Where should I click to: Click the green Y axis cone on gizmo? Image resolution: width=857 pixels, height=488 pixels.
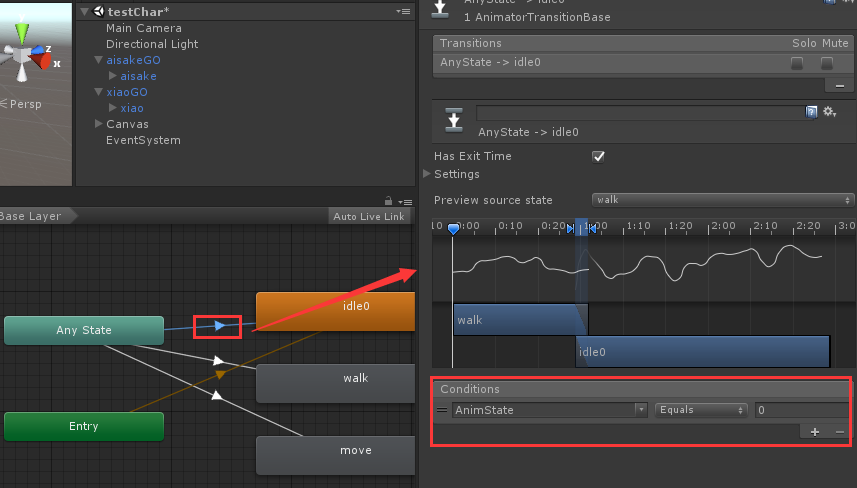click(x=22, y=32)
